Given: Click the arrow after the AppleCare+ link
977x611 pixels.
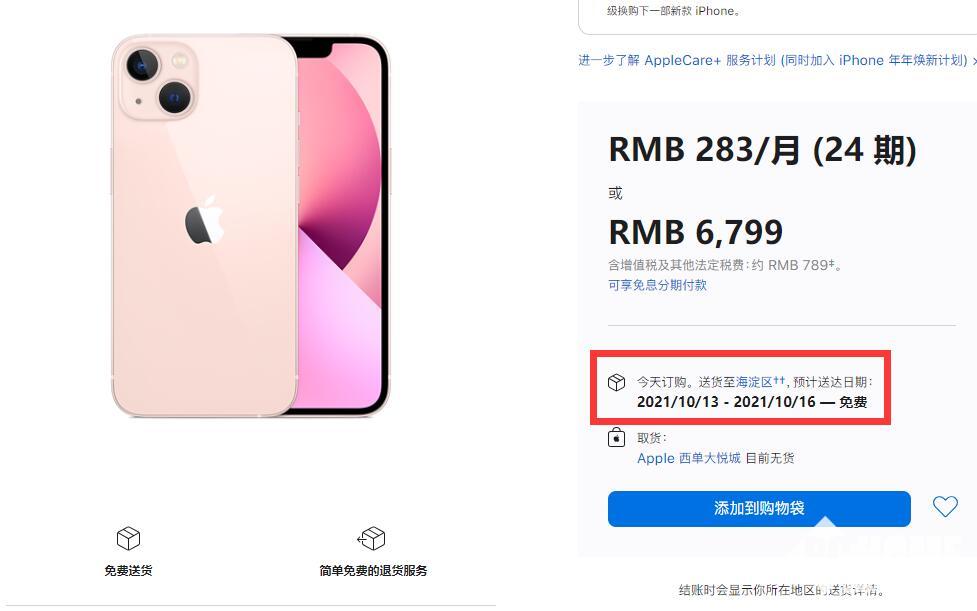Looking at the screenshot, I should [x=974, y=61].
